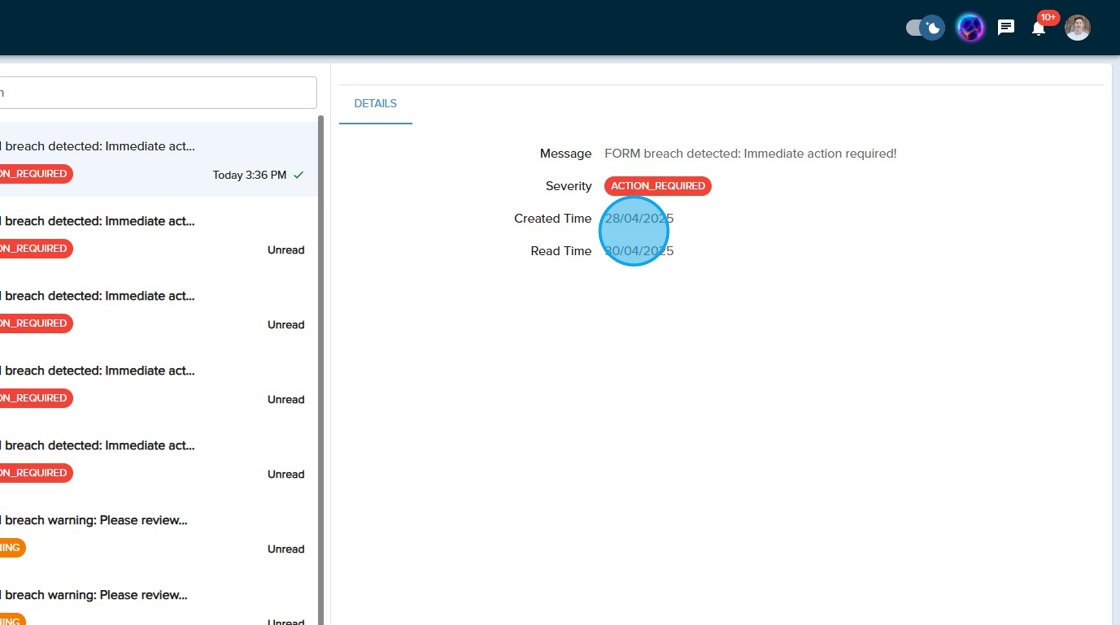Viewport: 1120px width, 625px height.
Task: Click the Created Time date value
Action: click(x=639, y=219)
